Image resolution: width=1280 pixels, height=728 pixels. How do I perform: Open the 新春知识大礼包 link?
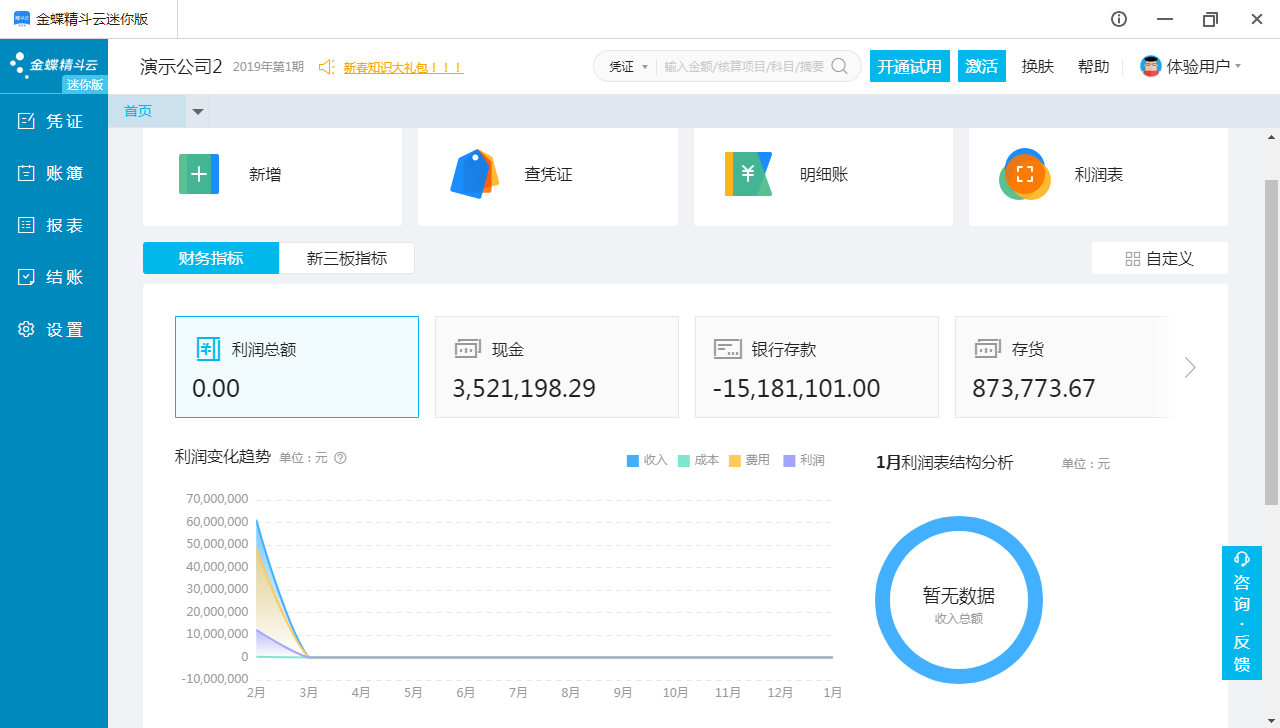(403, 68)
